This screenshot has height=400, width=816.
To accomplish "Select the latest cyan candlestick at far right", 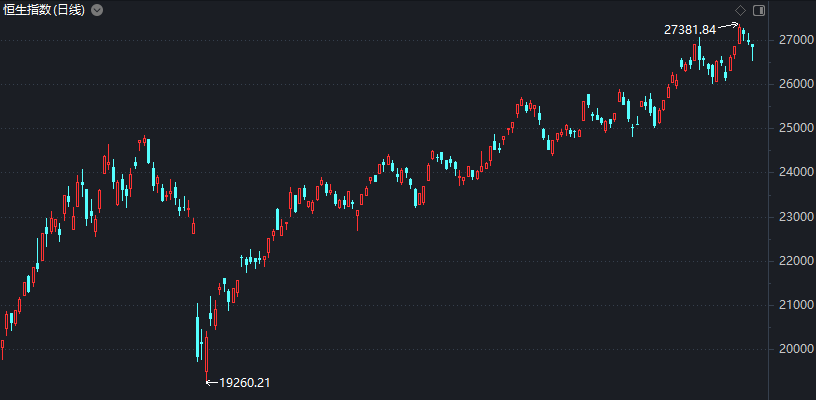I will 752,48.
